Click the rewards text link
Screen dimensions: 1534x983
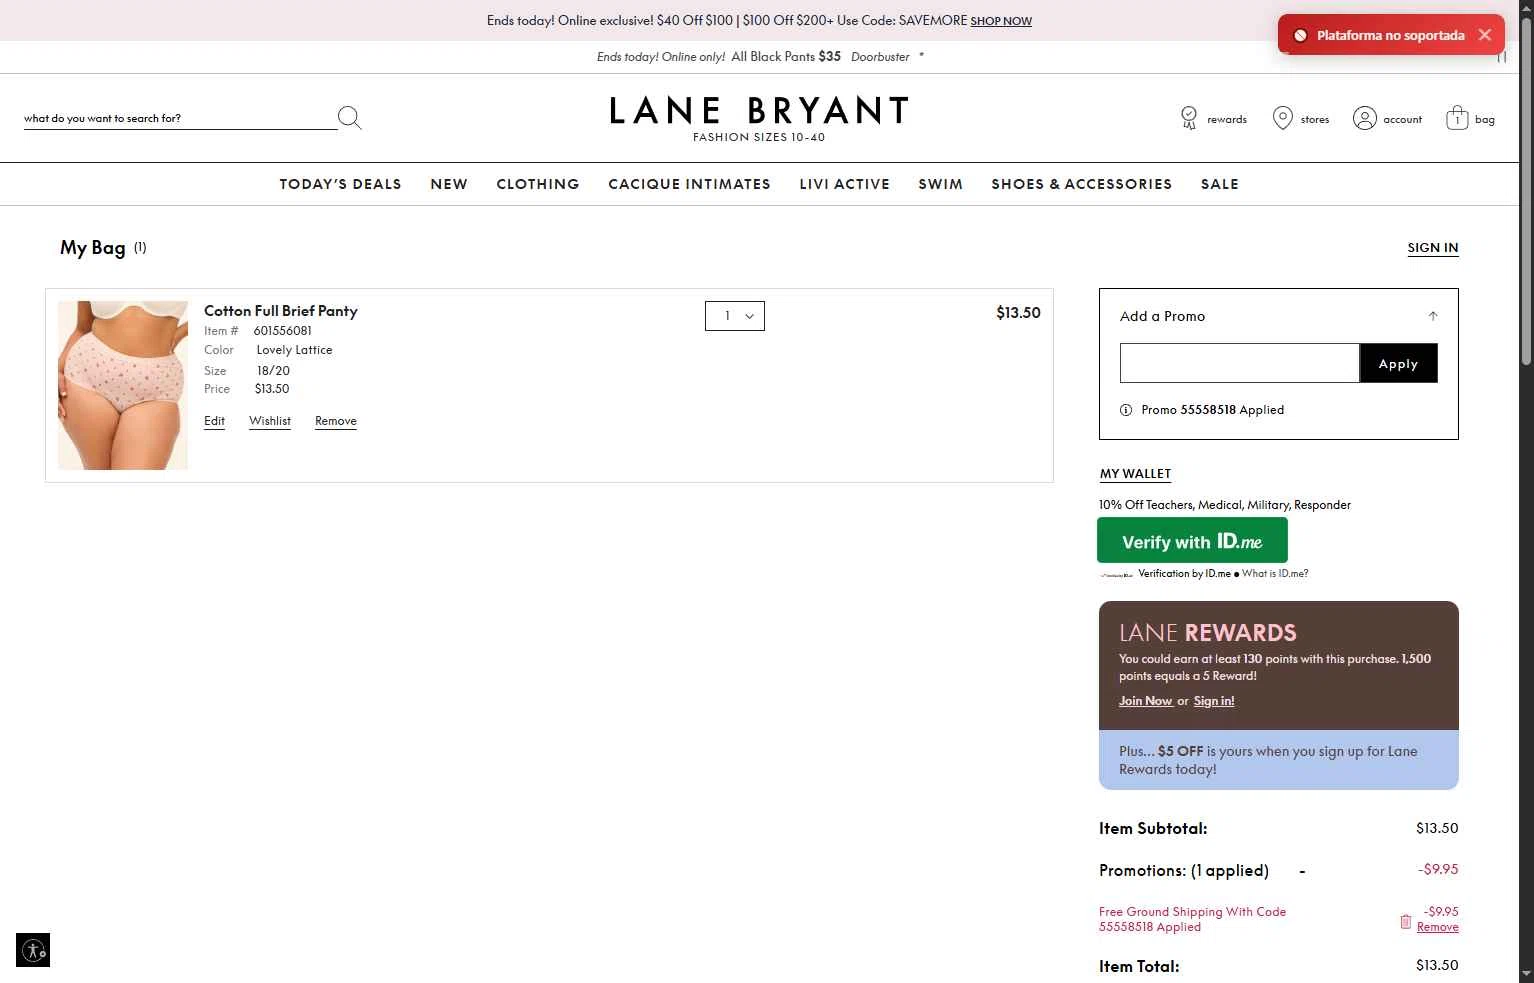[x=1227, y=119]
